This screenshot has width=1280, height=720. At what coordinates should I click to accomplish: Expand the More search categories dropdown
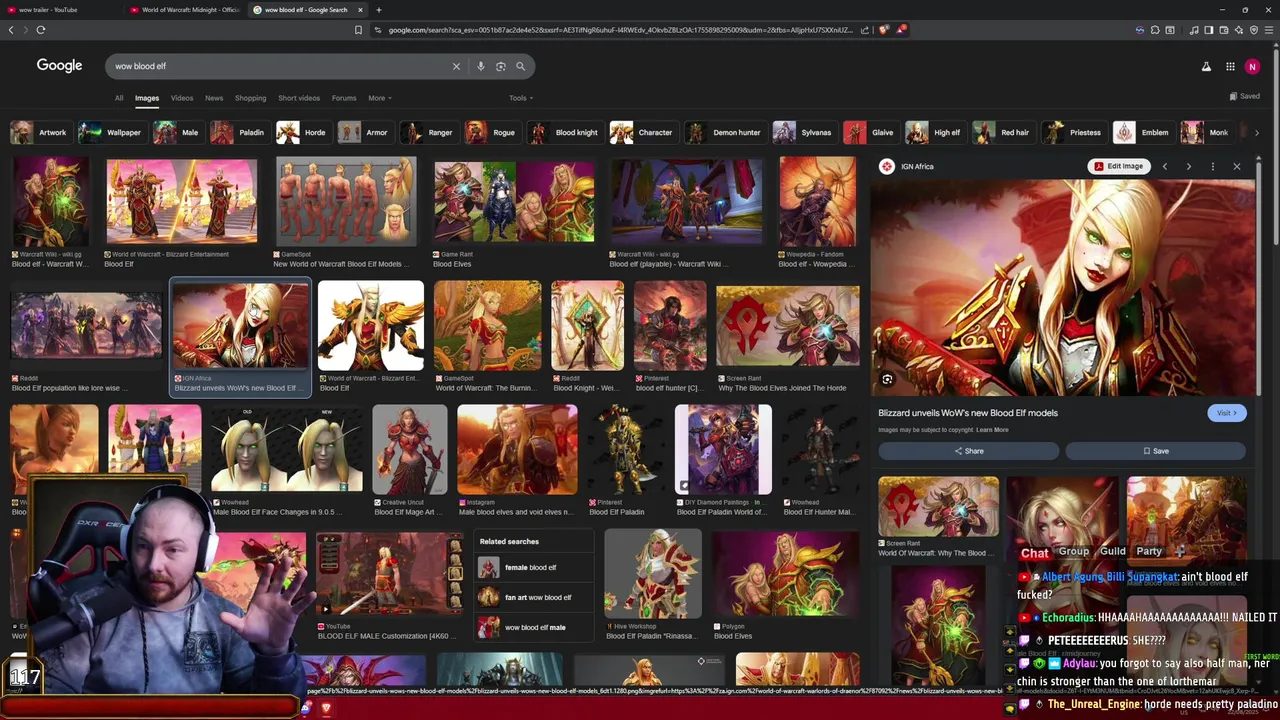coord(380,98)
